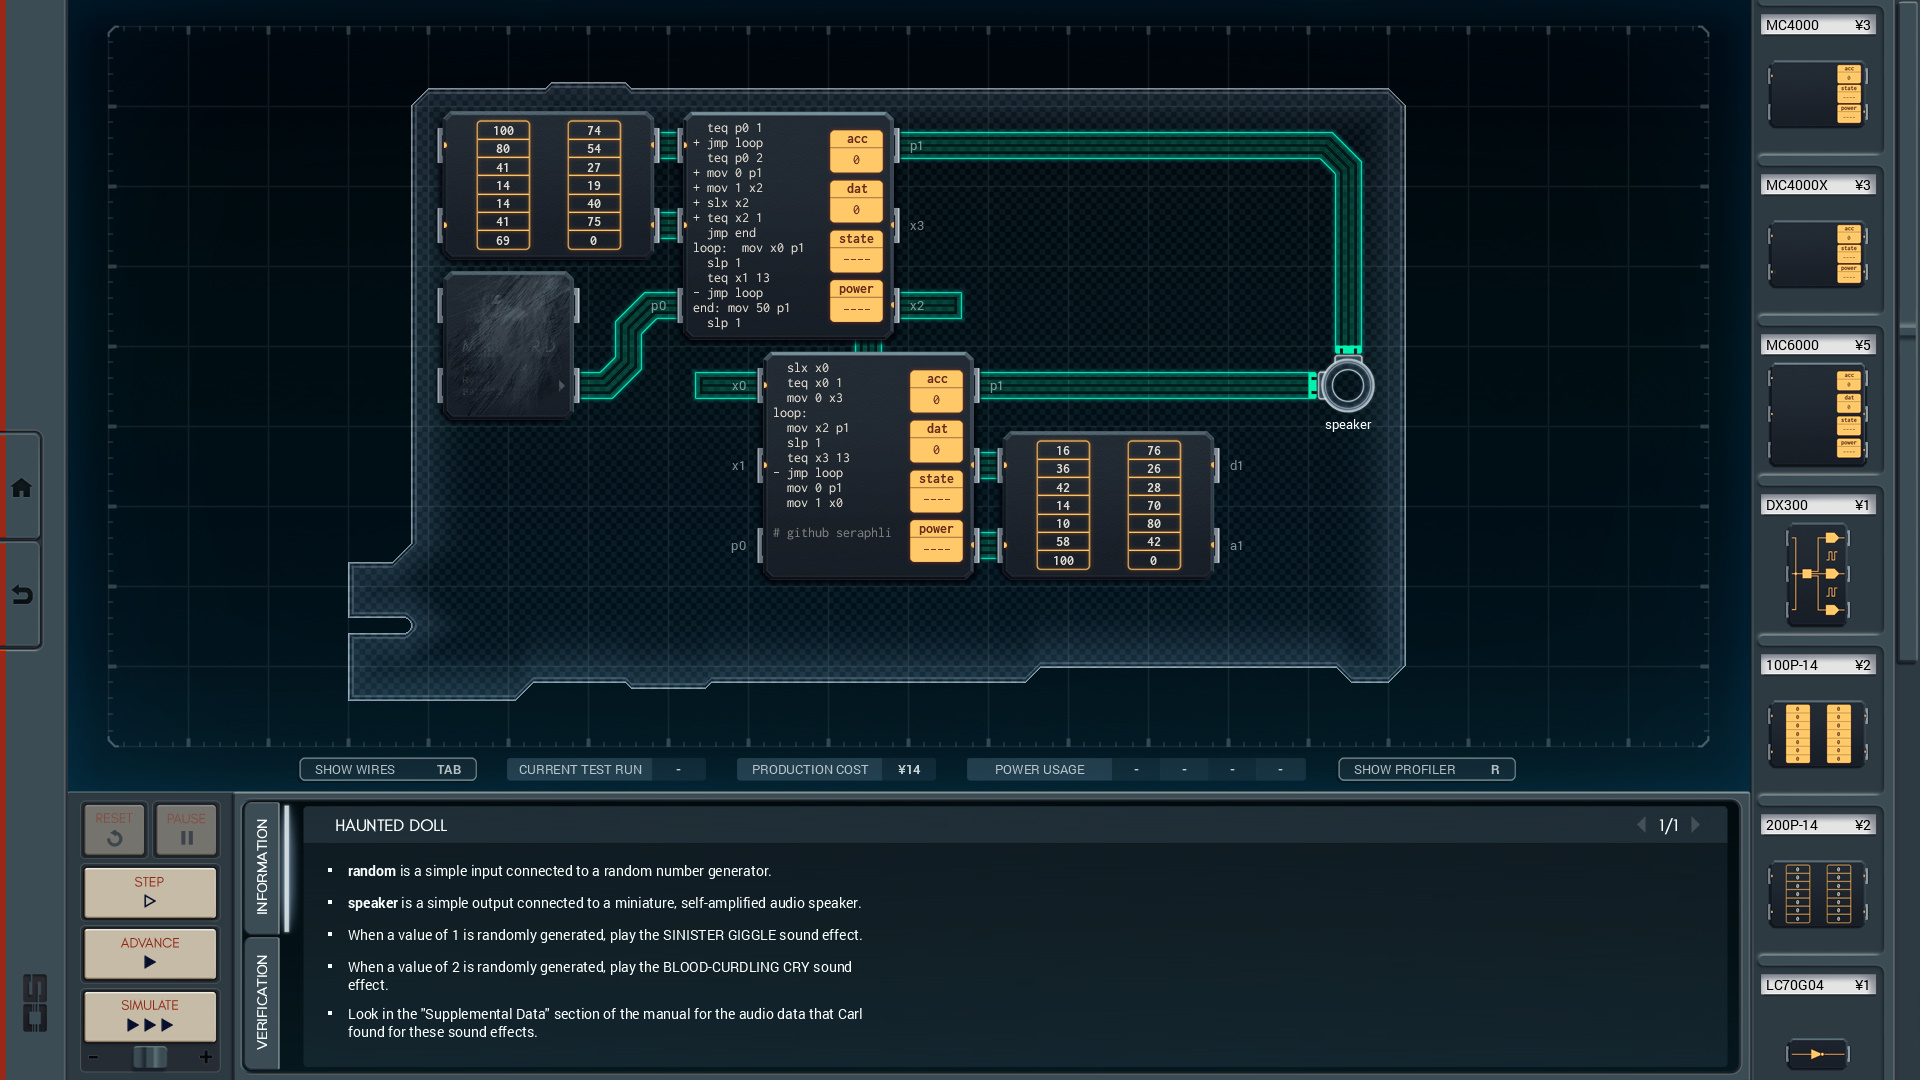Viewport: 1920px width, 1080px height.
Task: Pick the MC4000 microcontroller part
Action: pos(1817,95)
